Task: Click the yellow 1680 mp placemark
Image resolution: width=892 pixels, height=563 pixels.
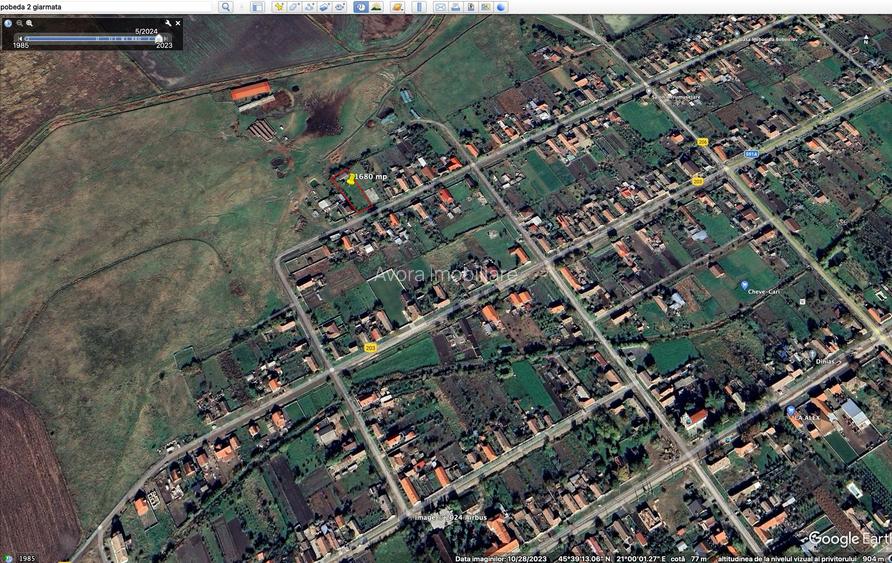Action: [x=351, y=179]
